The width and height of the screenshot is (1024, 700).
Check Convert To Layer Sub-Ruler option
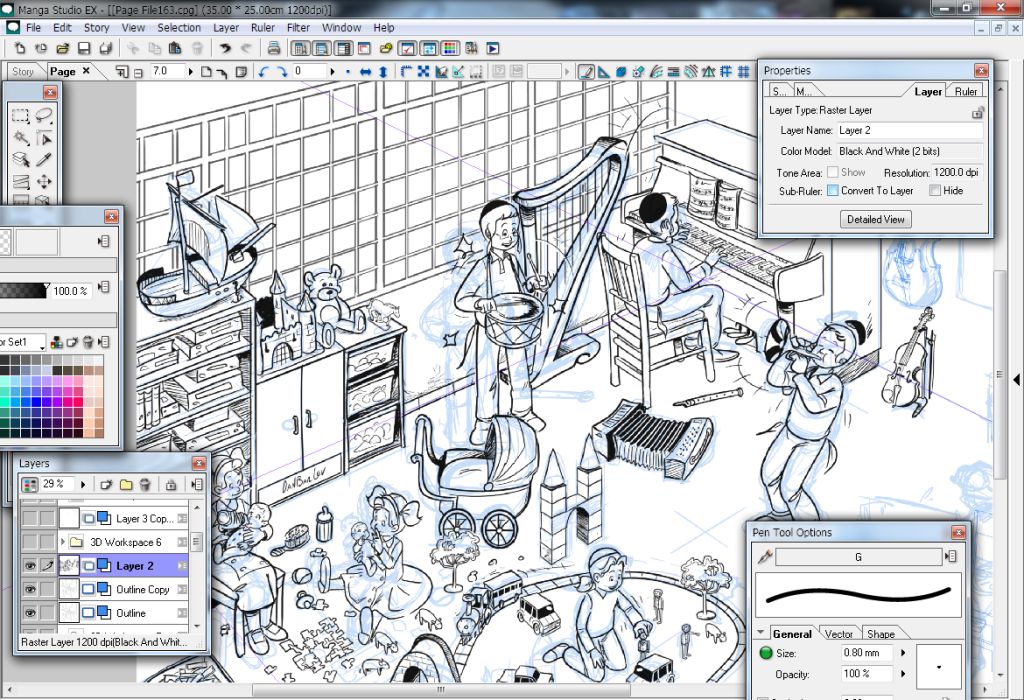pyautogui.click(x=833, y=191)
